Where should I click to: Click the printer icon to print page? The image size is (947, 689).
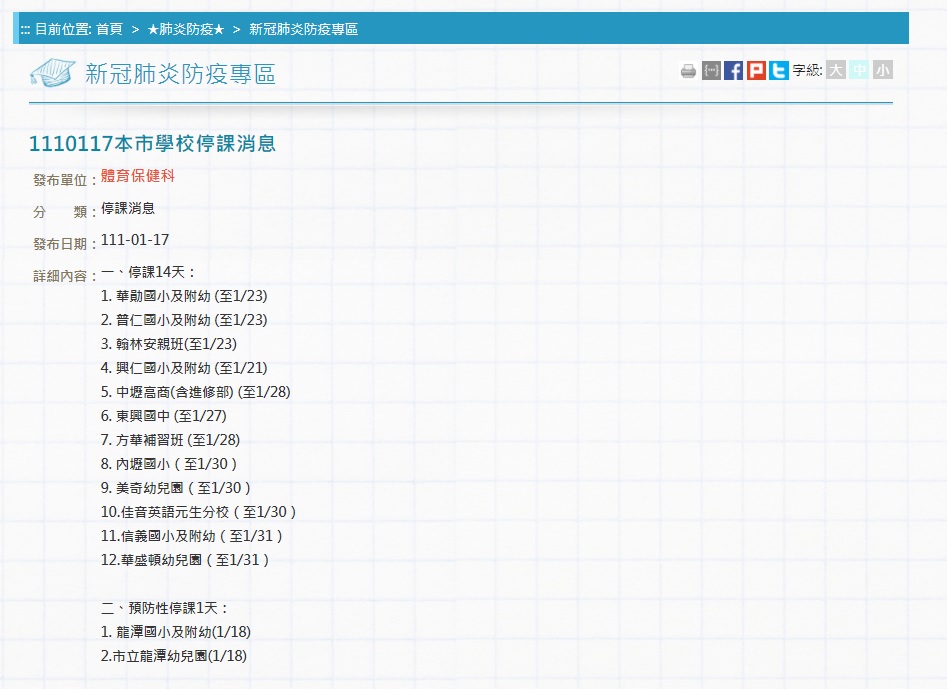tap(688, 71)
